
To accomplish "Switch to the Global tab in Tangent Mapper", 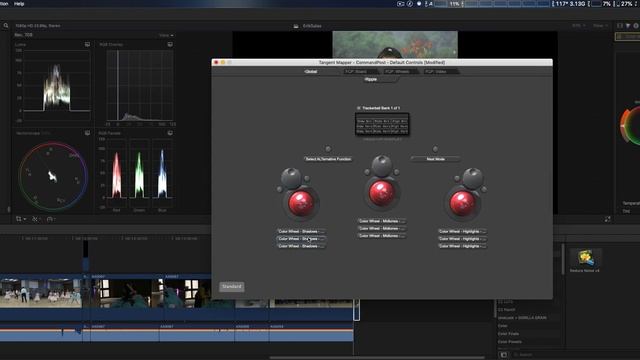I will click(310, 71).
